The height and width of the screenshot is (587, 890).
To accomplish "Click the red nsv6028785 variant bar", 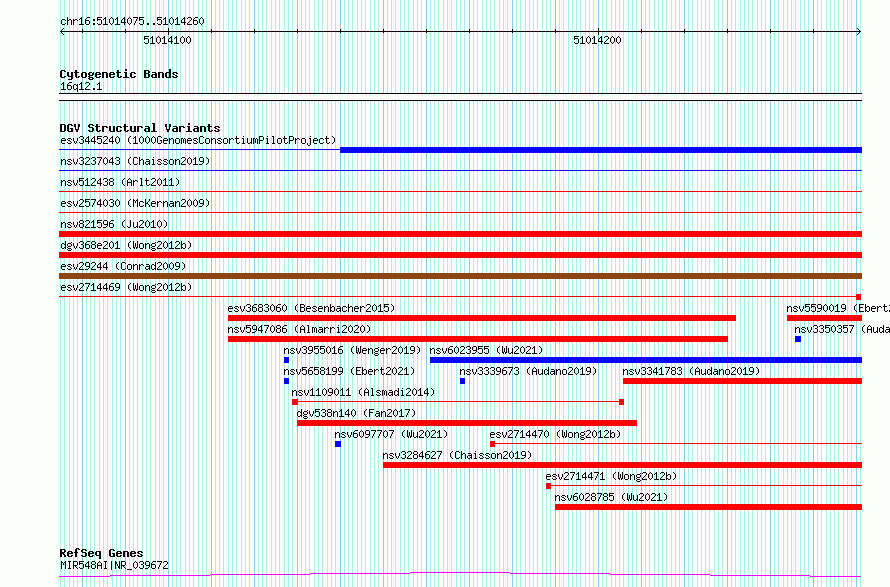I will [x=708, y=507].
